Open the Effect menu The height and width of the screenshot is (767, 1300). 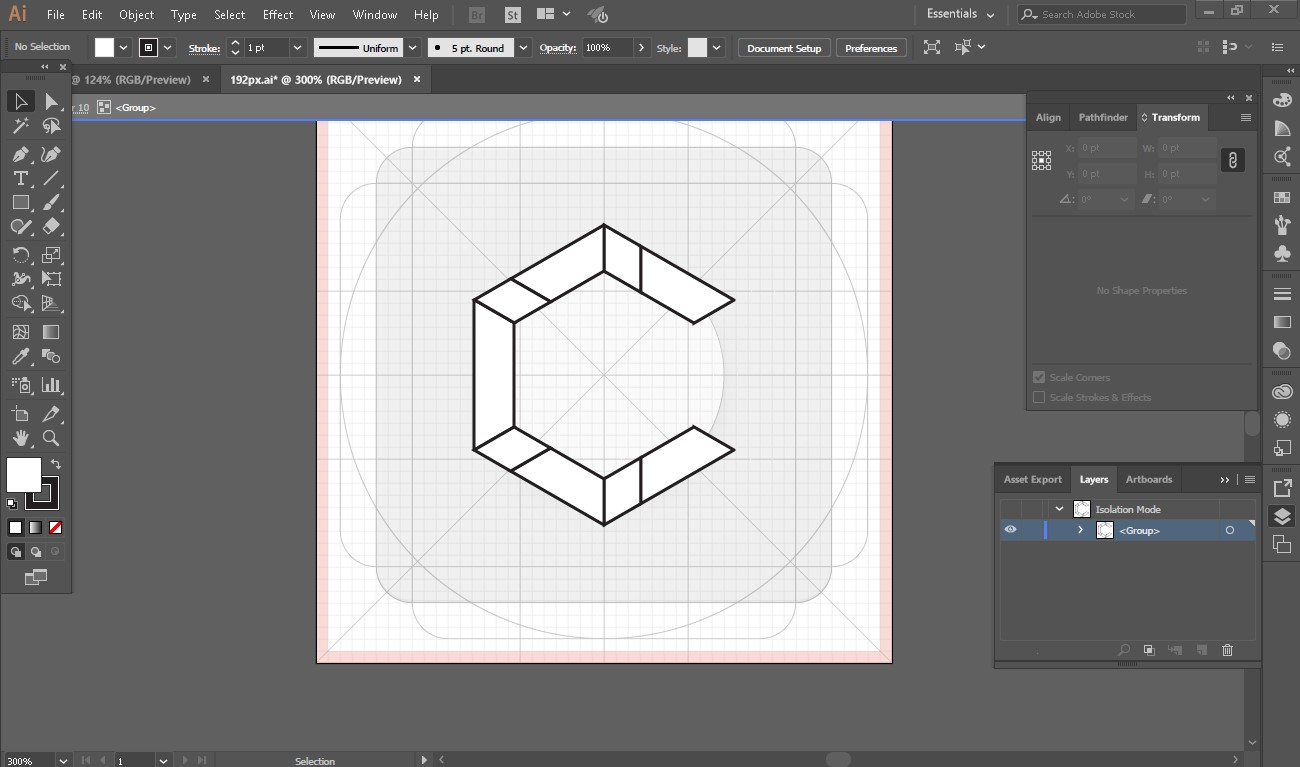click(x=278, y=15)
